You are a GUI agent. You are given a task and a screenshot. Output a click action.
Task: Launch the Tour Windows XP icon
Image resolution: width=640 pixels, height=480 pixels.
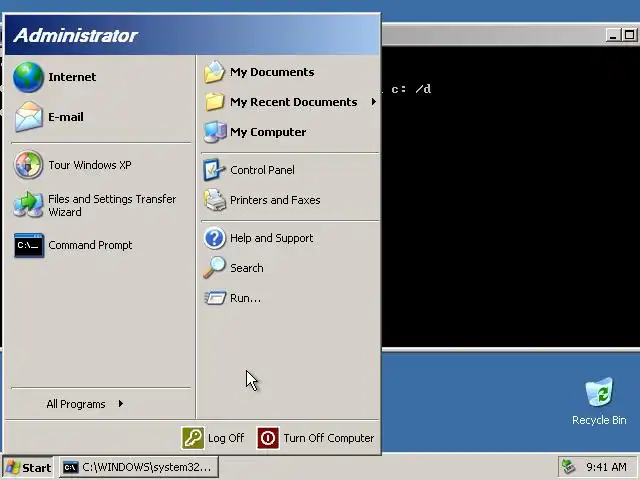click(28, 165)
